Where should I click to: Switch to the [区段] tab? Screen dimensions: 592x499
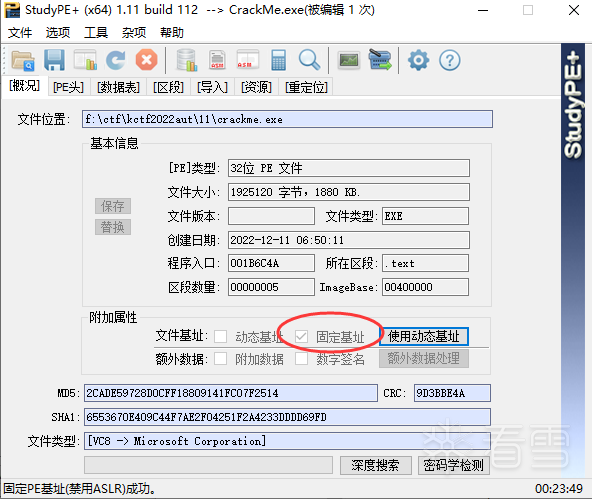coord(168,87)
